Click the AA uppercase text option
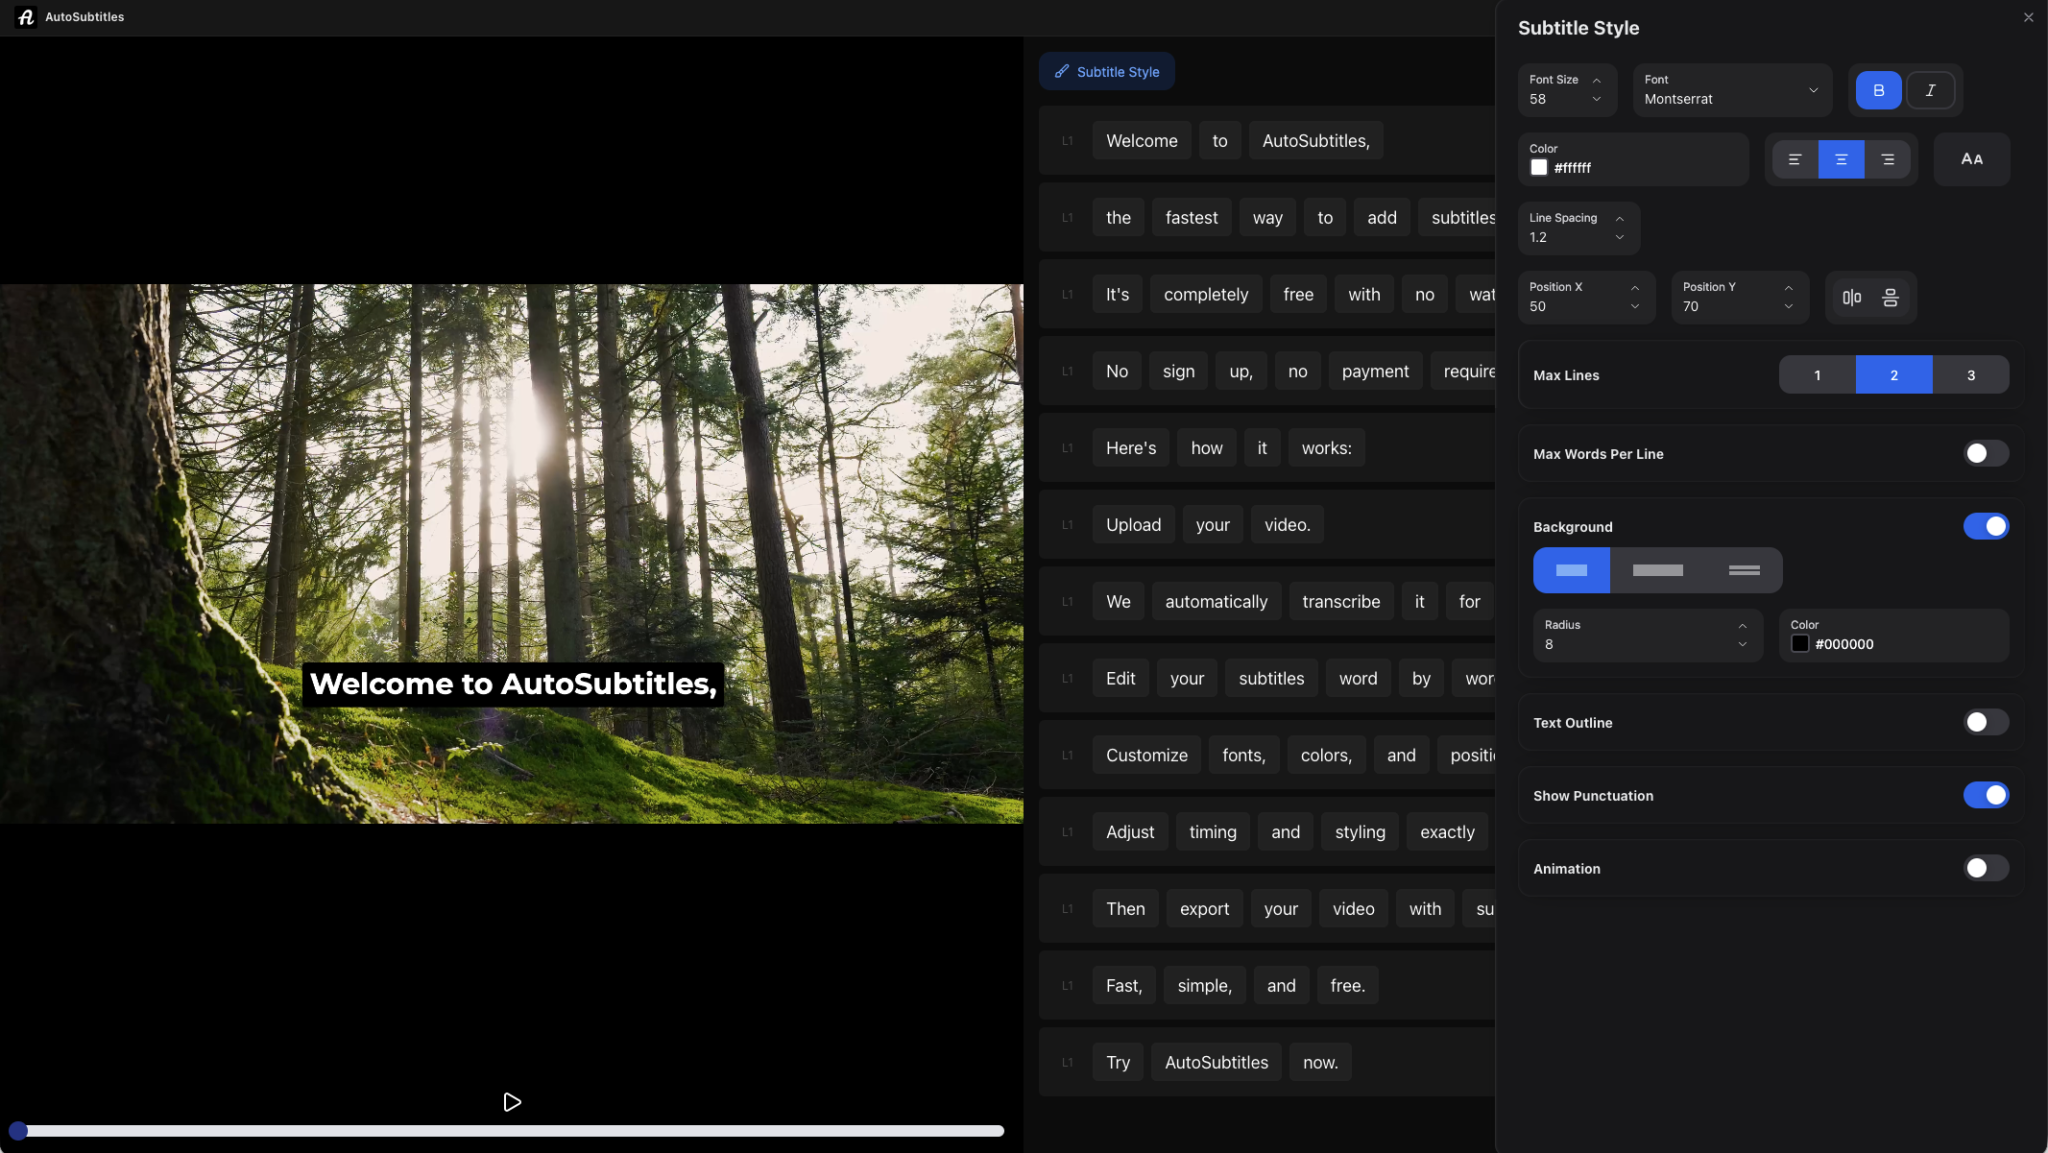2048x1153 pixels. [1970, 158]
